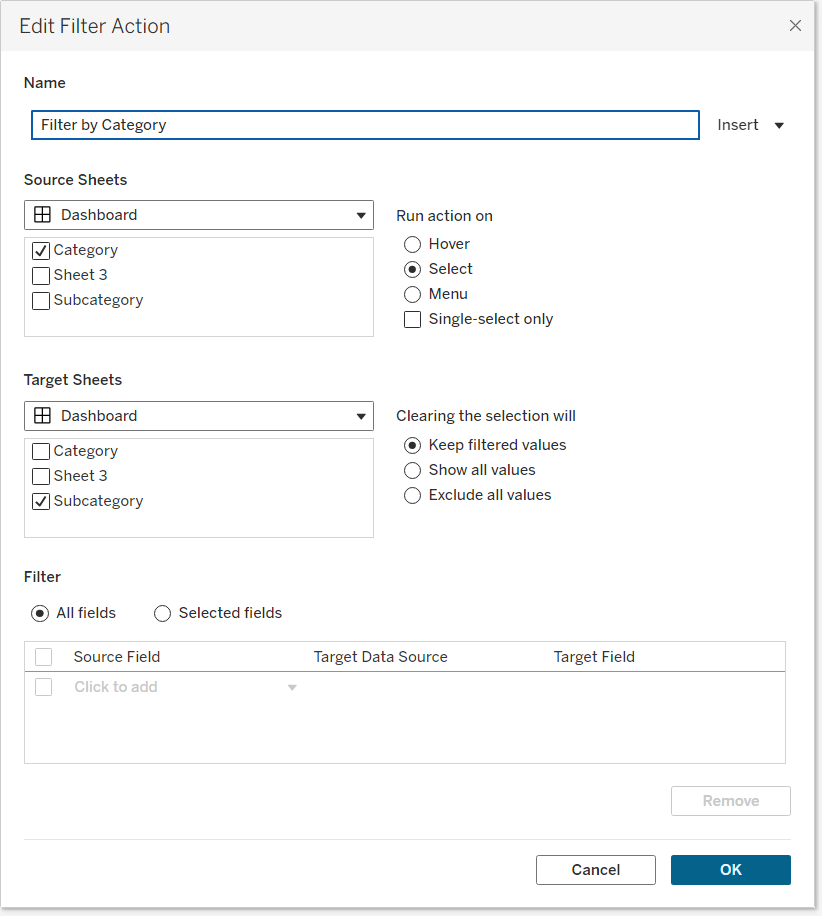Screen dimensions: 822x916
Task: Click the Filter by Category name field
Action: pyautogui.click(x=365, y=125)
